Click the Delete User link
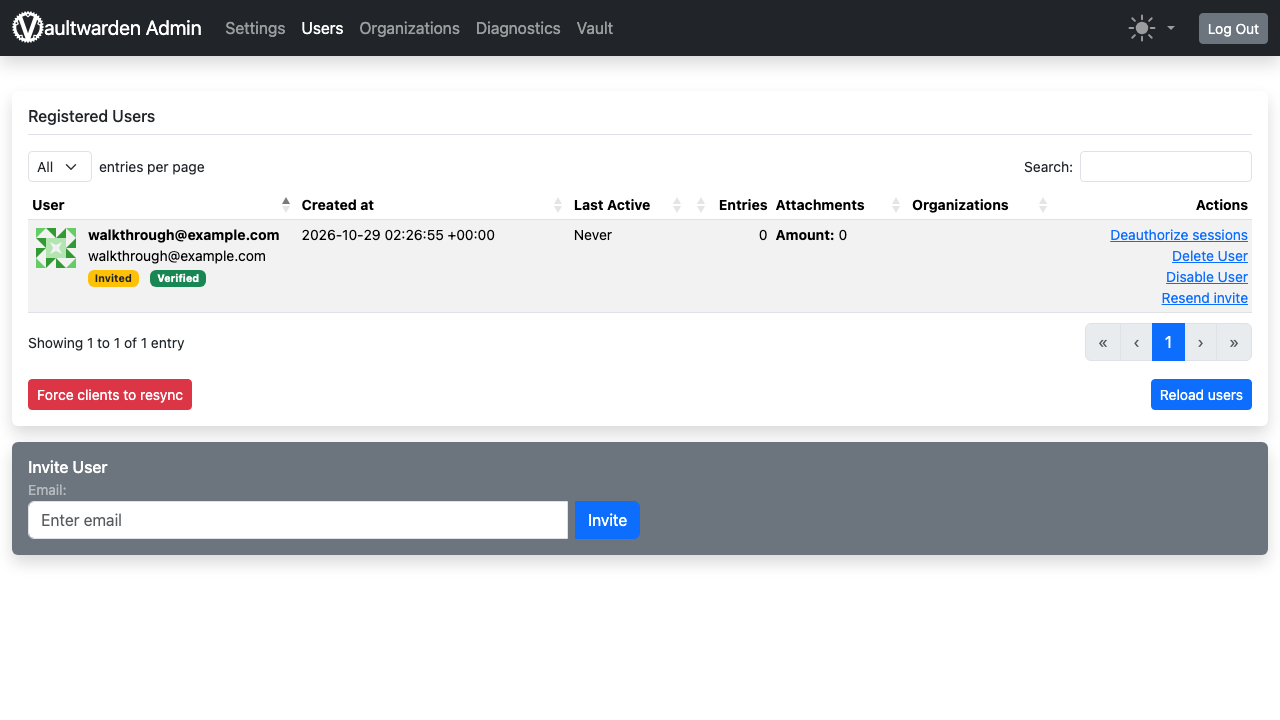 click(x=1210, y=256)
